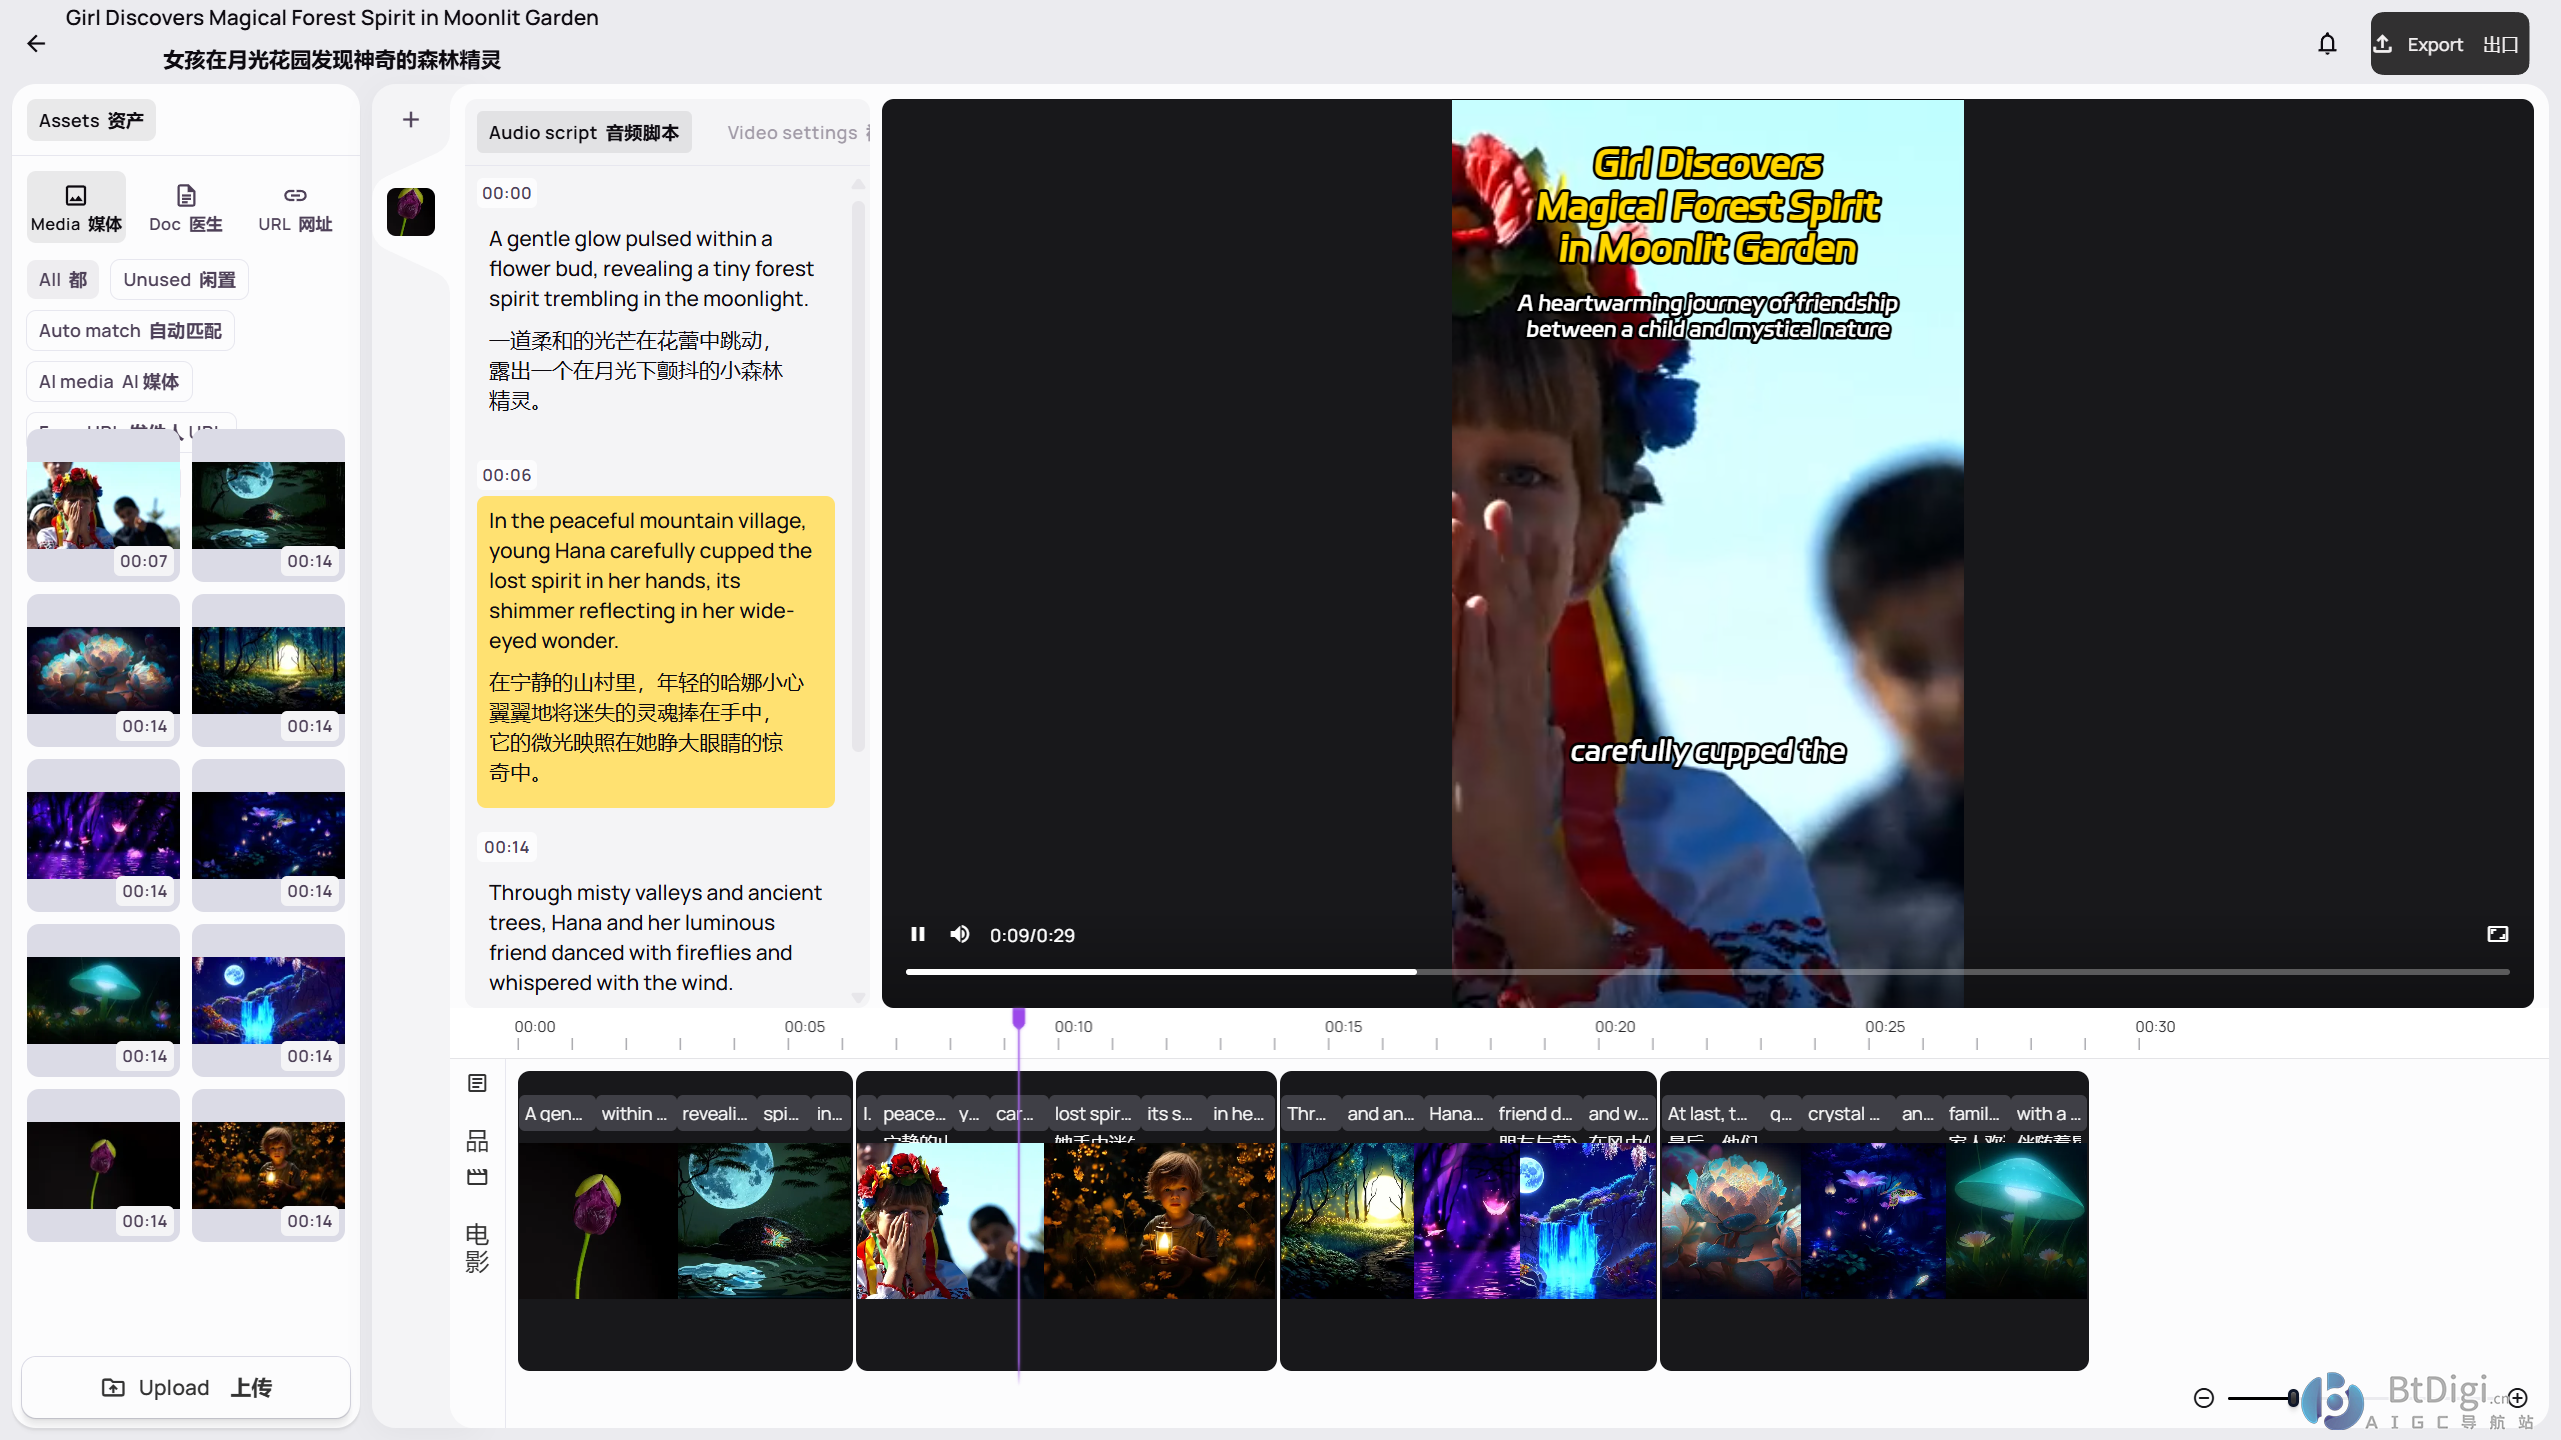Image resolution: width=2561 pixels, height=1440 pixels.
Task: Click the clapperboard media track icon
Action: tap(477, 1177)
